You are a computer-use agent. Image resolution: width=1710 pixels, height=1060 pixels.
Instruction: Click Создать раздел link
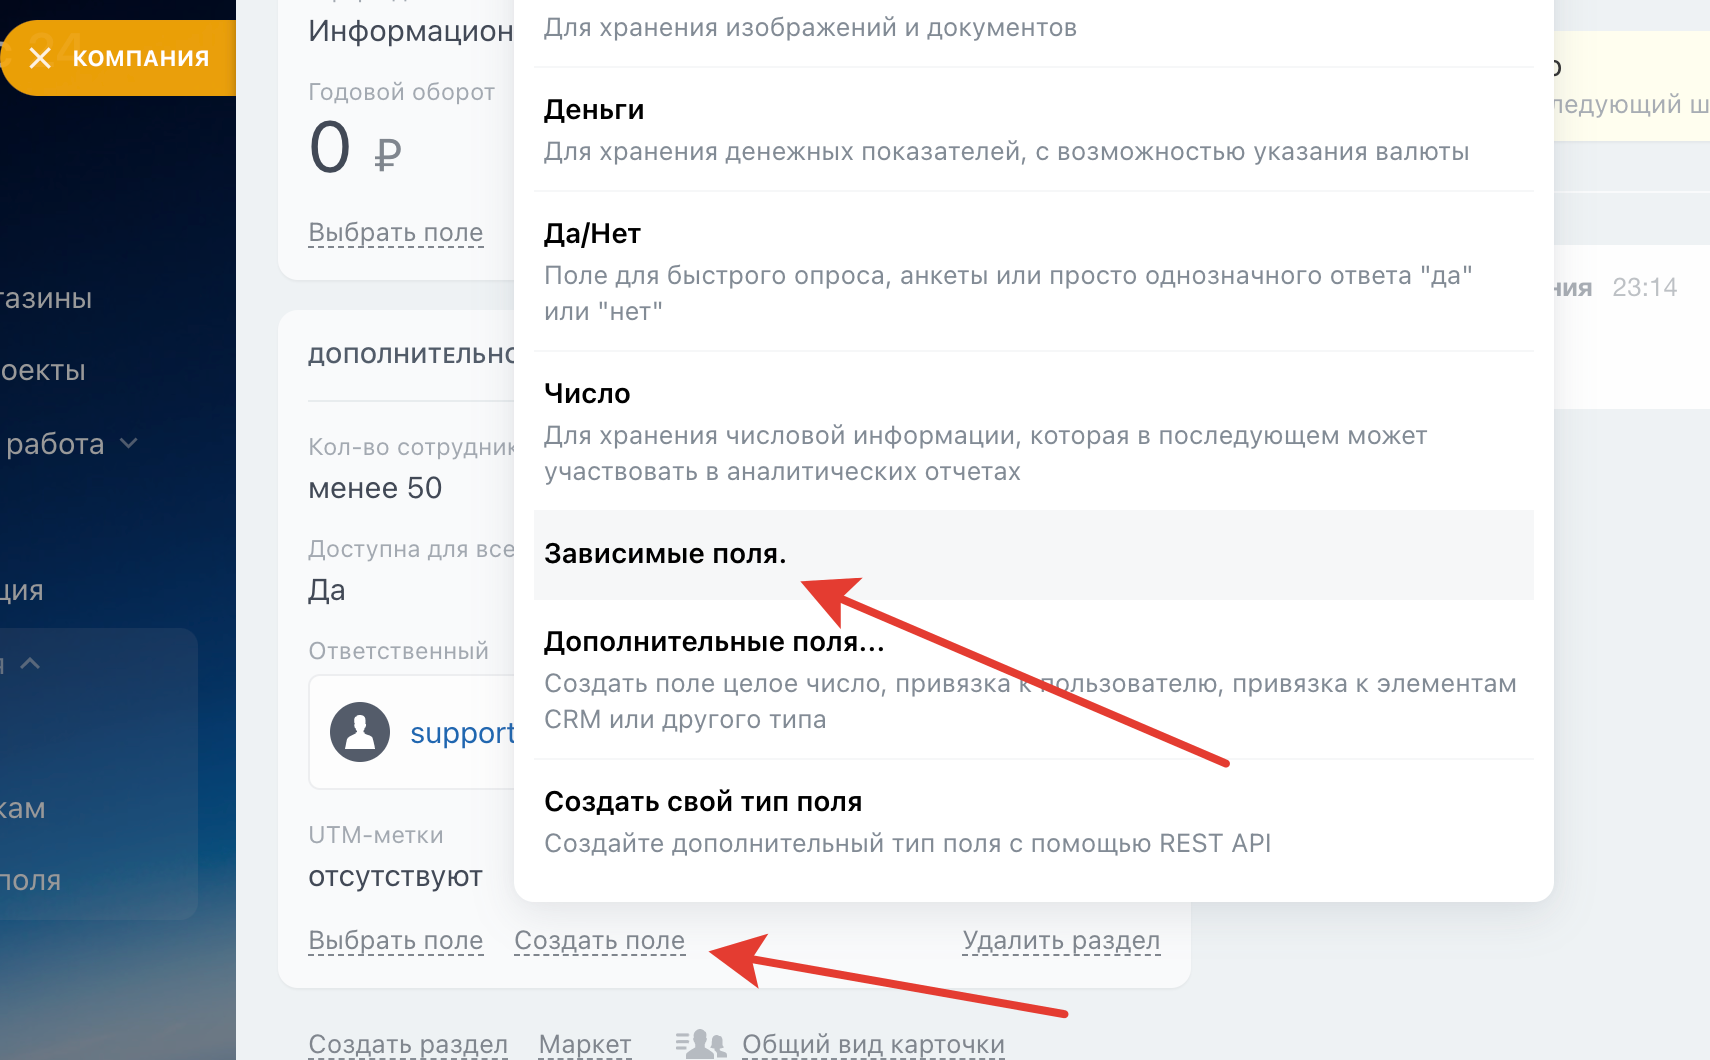(408, 1044)
